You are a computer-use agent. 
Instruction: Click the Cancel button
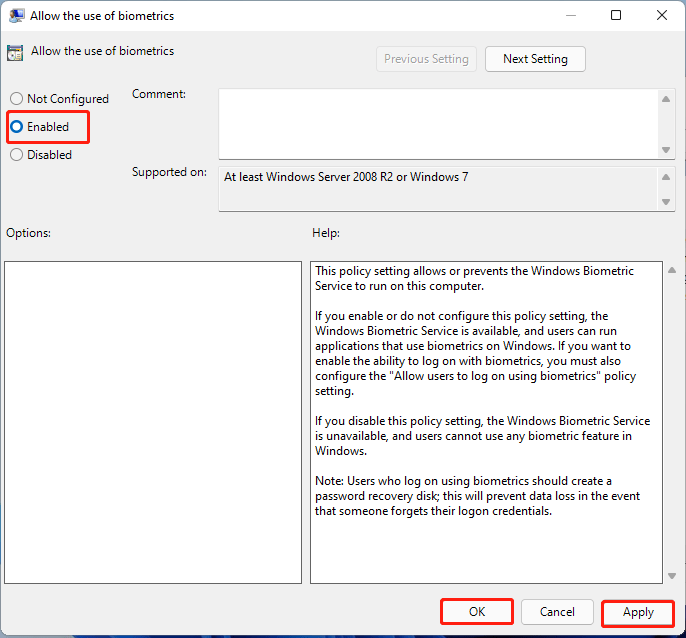(557, 611)
